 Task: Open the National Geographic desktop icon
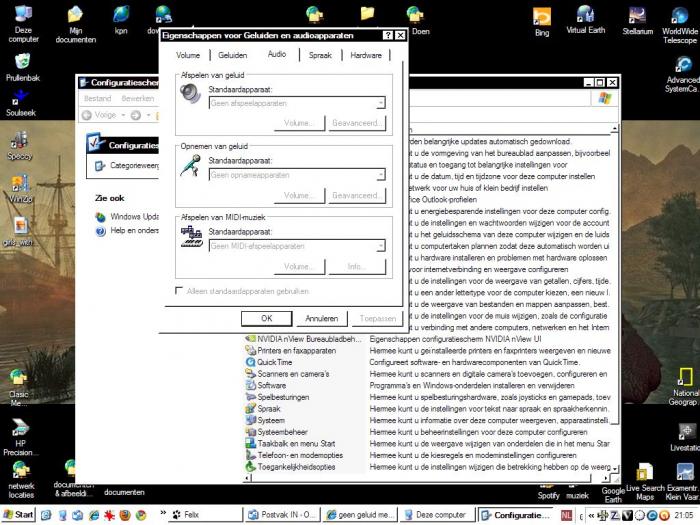tap(684, 387)
